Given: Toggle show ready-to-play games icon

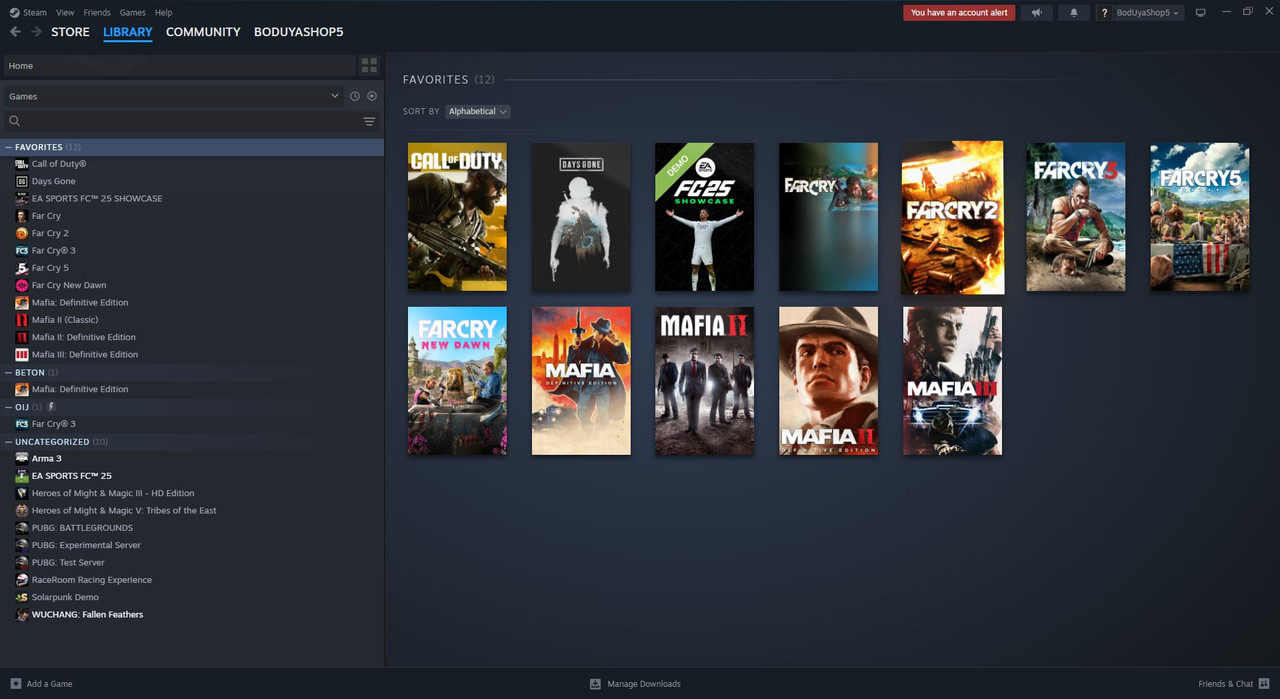Looking at the screenshot, I should click(x=372, y=96).
